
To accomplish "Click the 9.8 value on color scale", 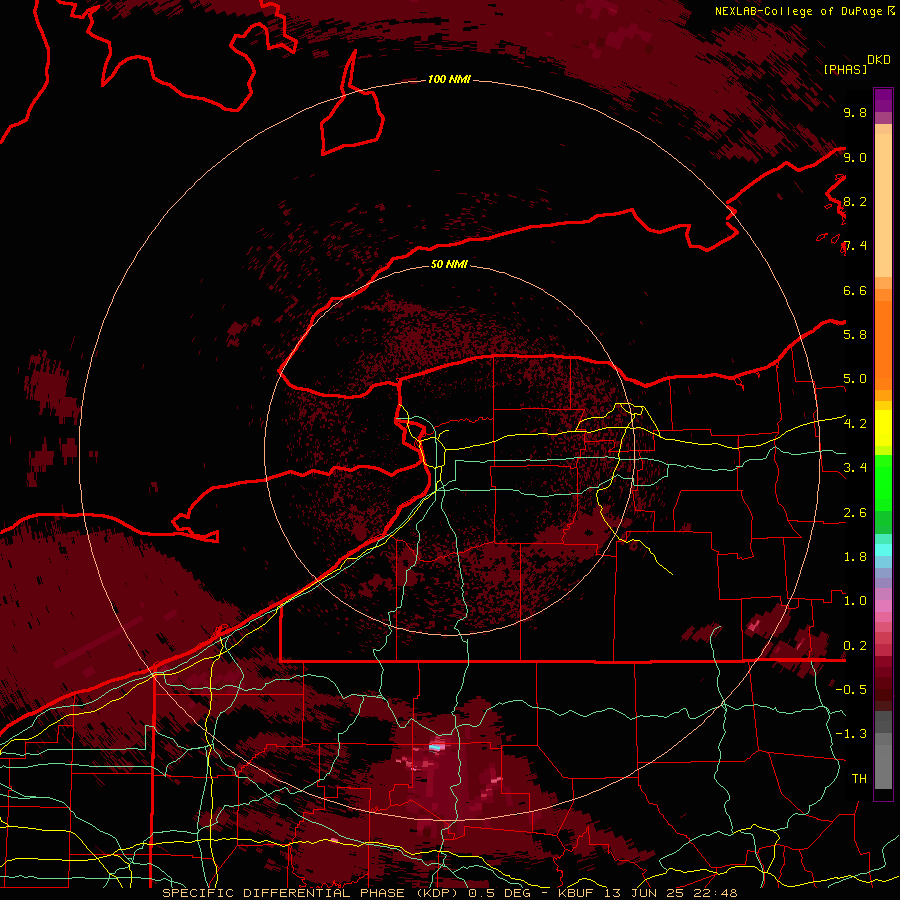I will [x=854, y=113].
